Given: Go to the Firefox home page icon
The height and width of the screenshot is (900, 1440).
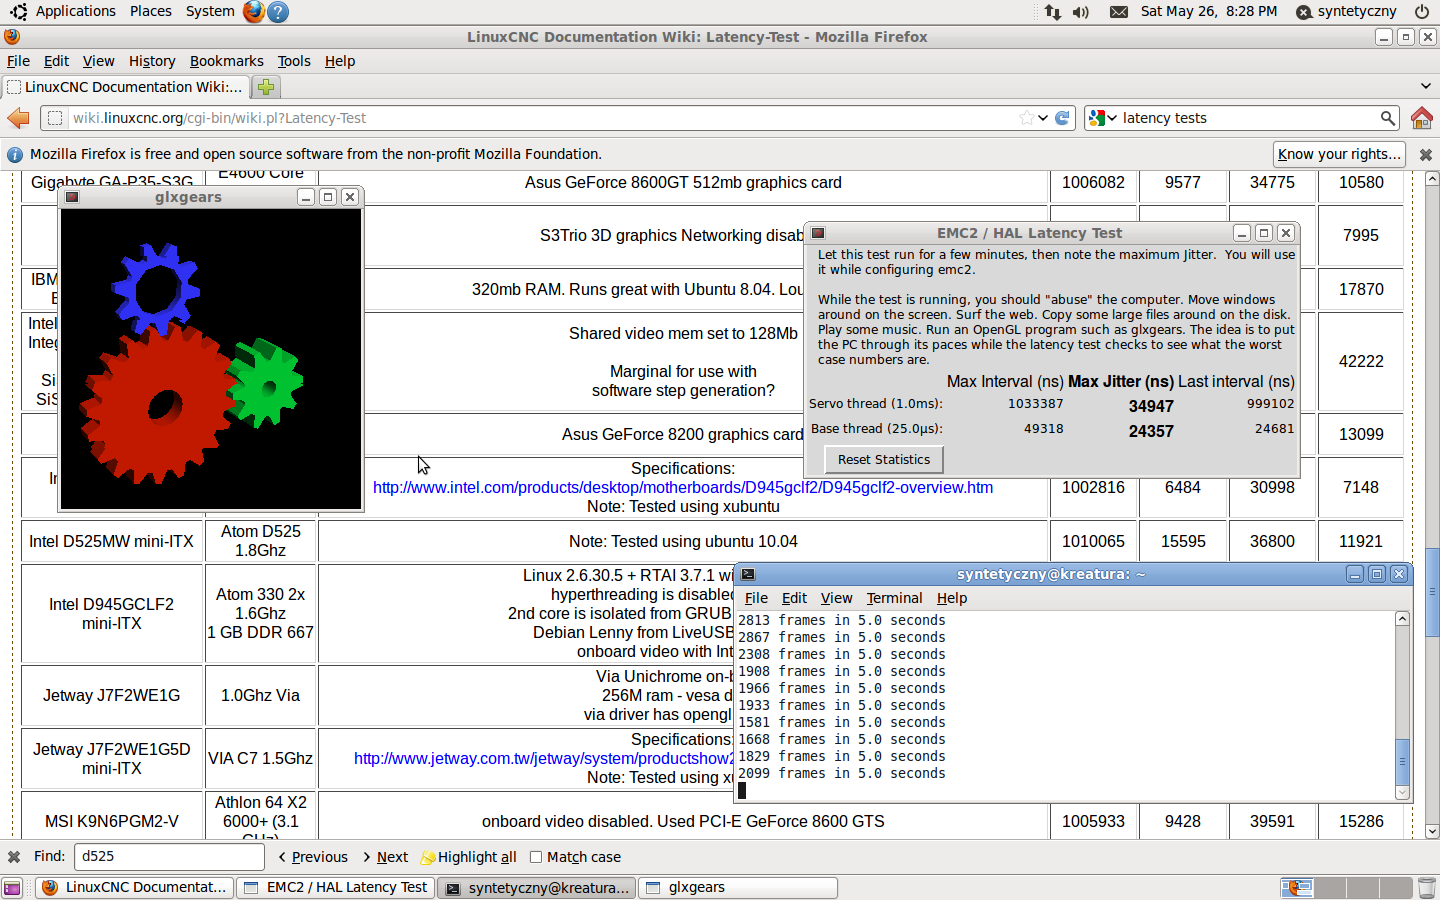Looking at the screenshot, I should 1421,118.
